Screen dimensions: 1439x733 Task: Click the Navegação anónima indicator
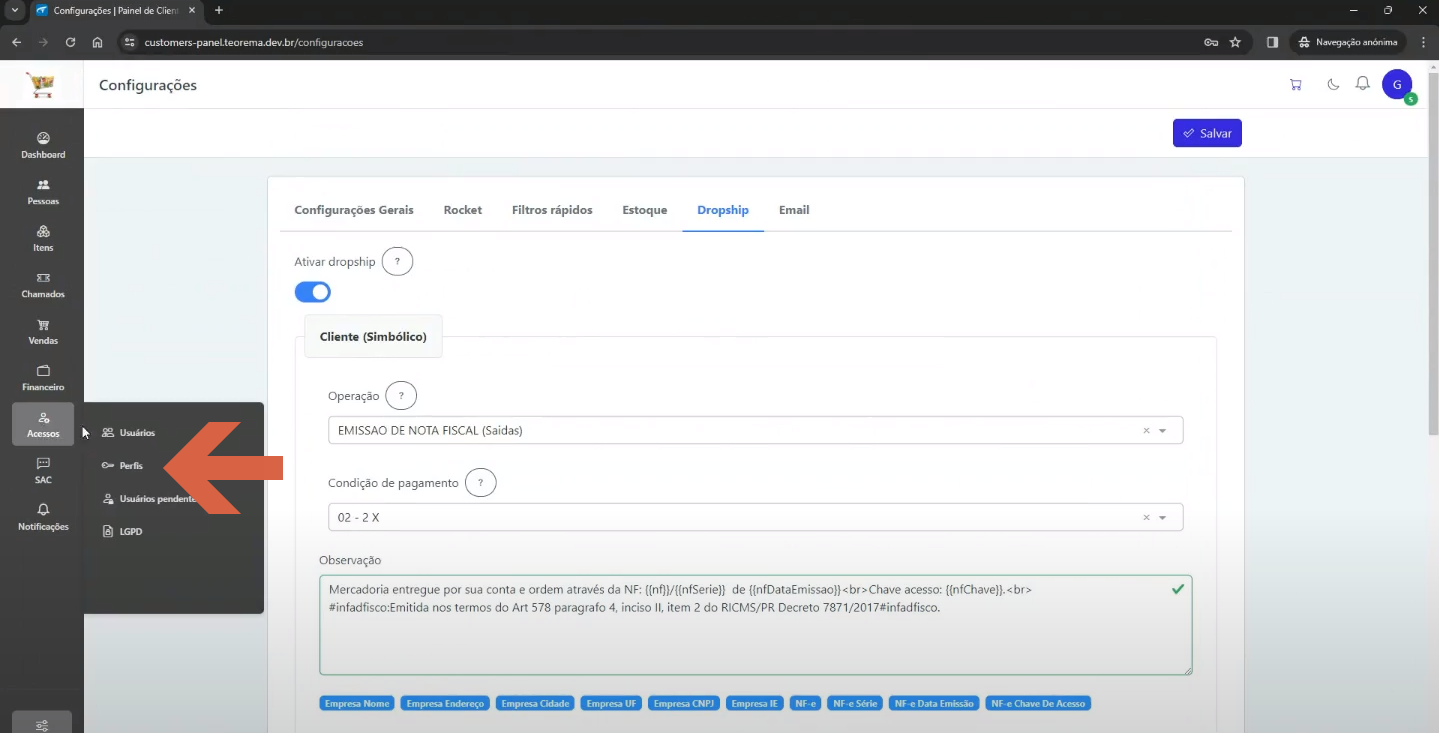[x=1348, y=42]
